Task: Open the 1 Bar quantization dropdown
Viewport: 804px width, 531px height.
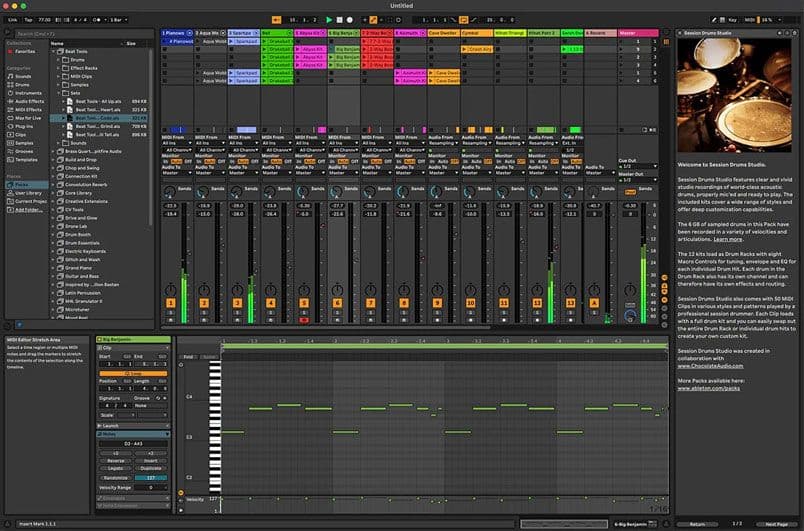Action: (x=118, y=20)
